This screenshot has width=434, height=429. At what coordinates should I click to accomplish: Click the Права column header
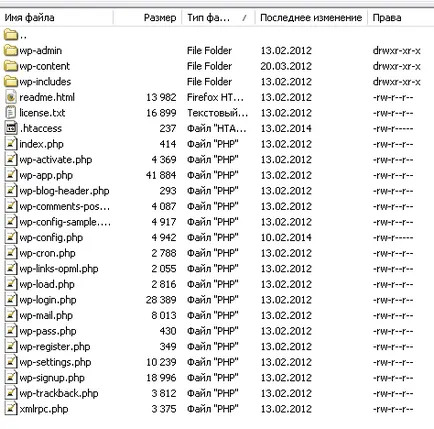click(387, 18)
